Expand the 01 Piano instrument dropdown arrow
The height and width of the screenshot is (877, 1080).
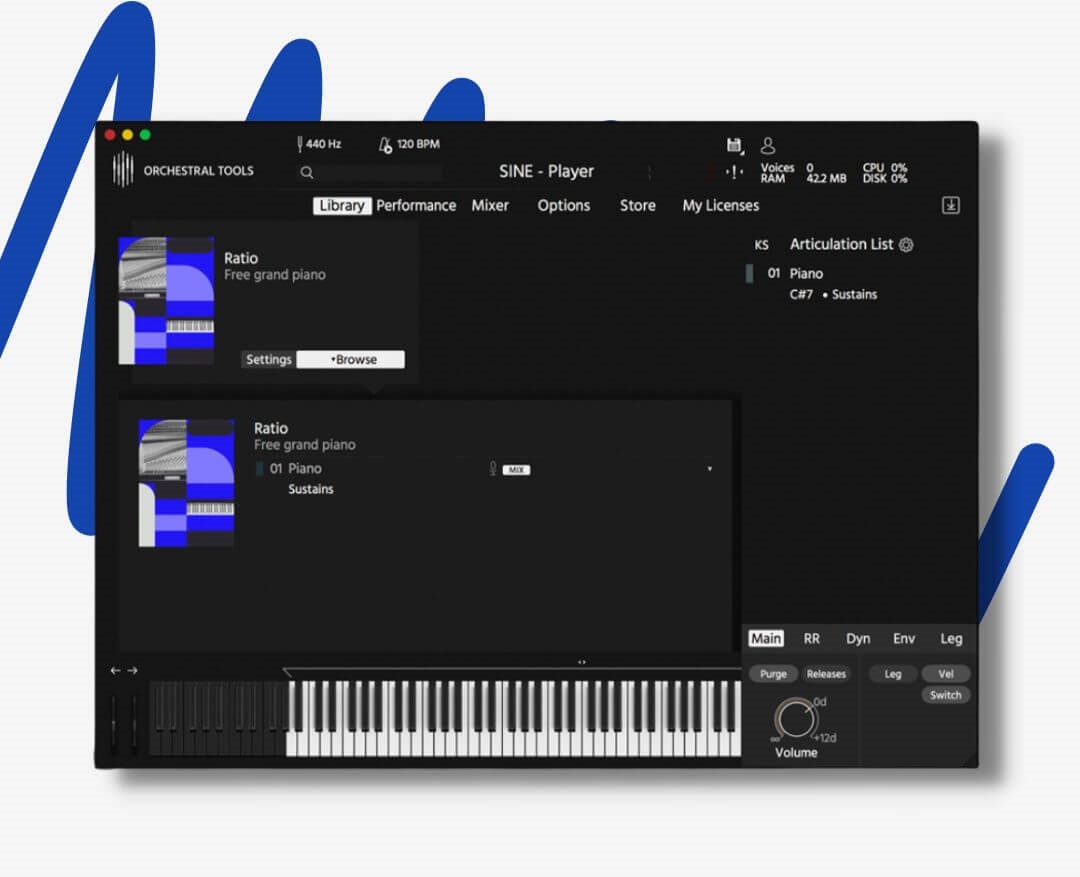pos(710,469)
